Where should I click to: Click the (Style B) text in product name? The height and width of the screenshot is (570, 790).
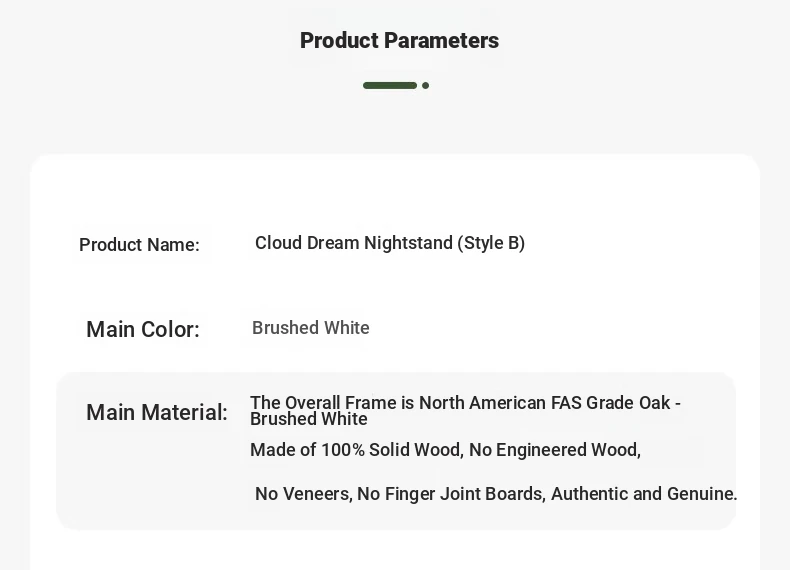[491, 243]
